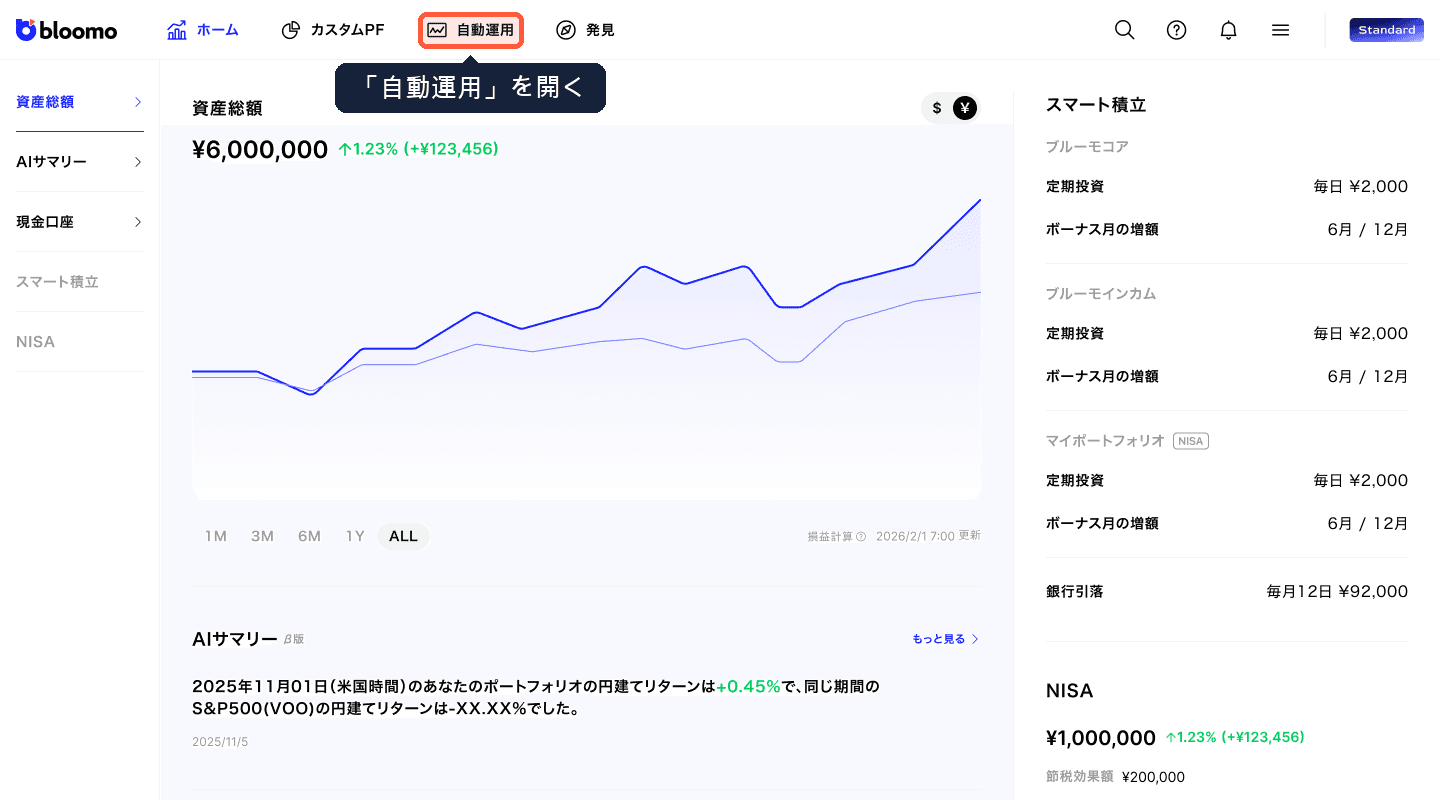Click ブルーモコア heading

pos(1087,147)
